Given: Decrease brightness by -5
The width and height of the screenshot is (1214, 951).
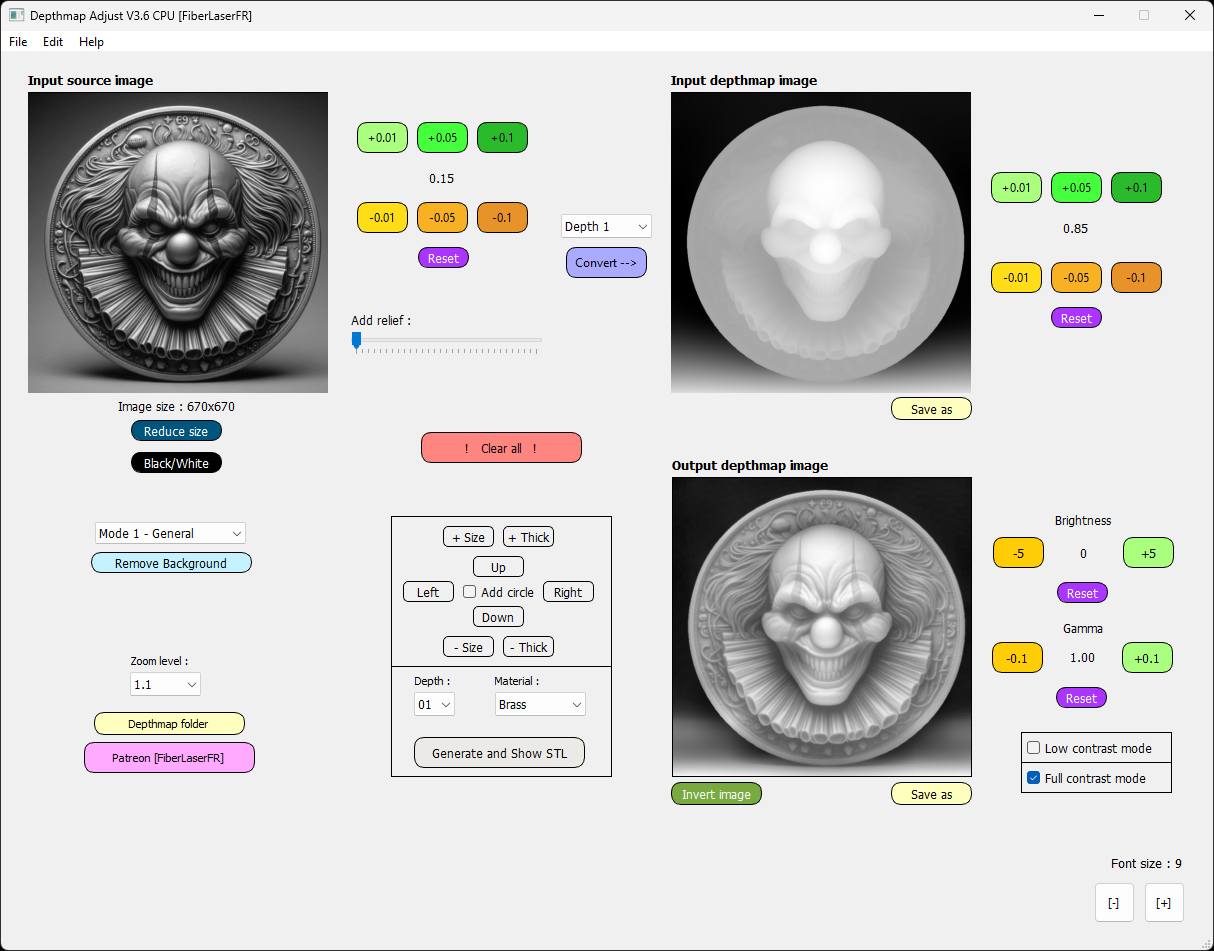Looking at the screenshot, I should tap(1018, 553).
